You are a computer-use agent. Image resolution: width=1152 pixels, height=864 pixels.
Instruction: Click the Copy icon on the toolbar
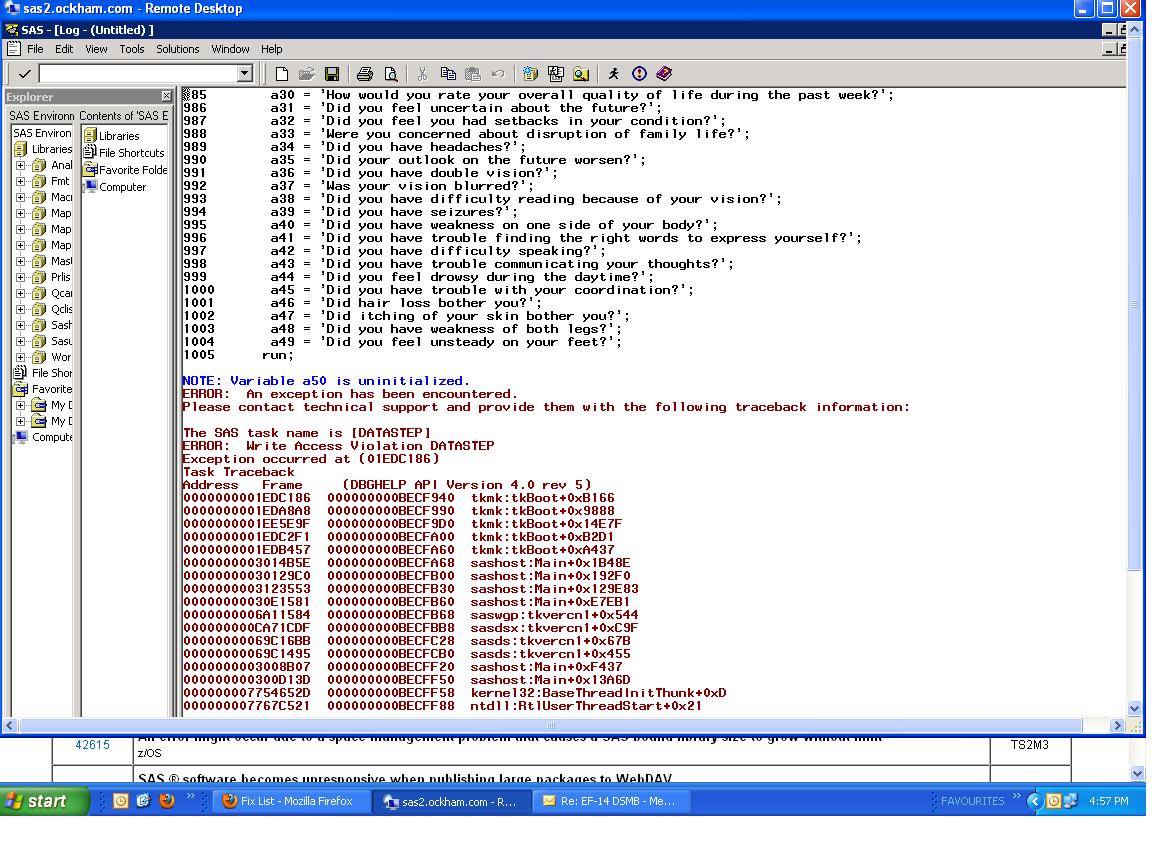click(450, 73)
